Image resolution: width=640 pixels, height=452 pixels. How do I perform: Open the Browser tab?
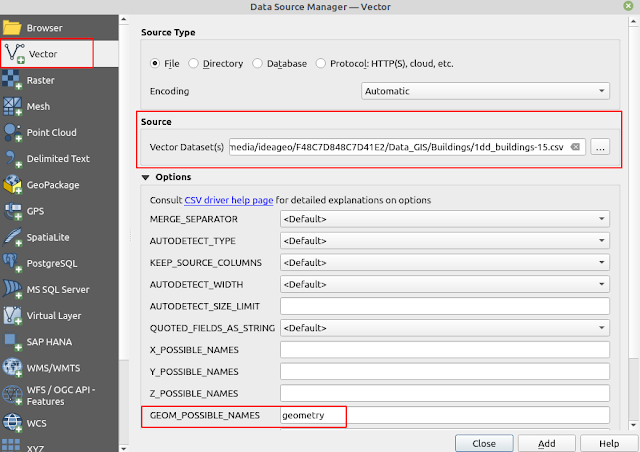coord(59,28)
